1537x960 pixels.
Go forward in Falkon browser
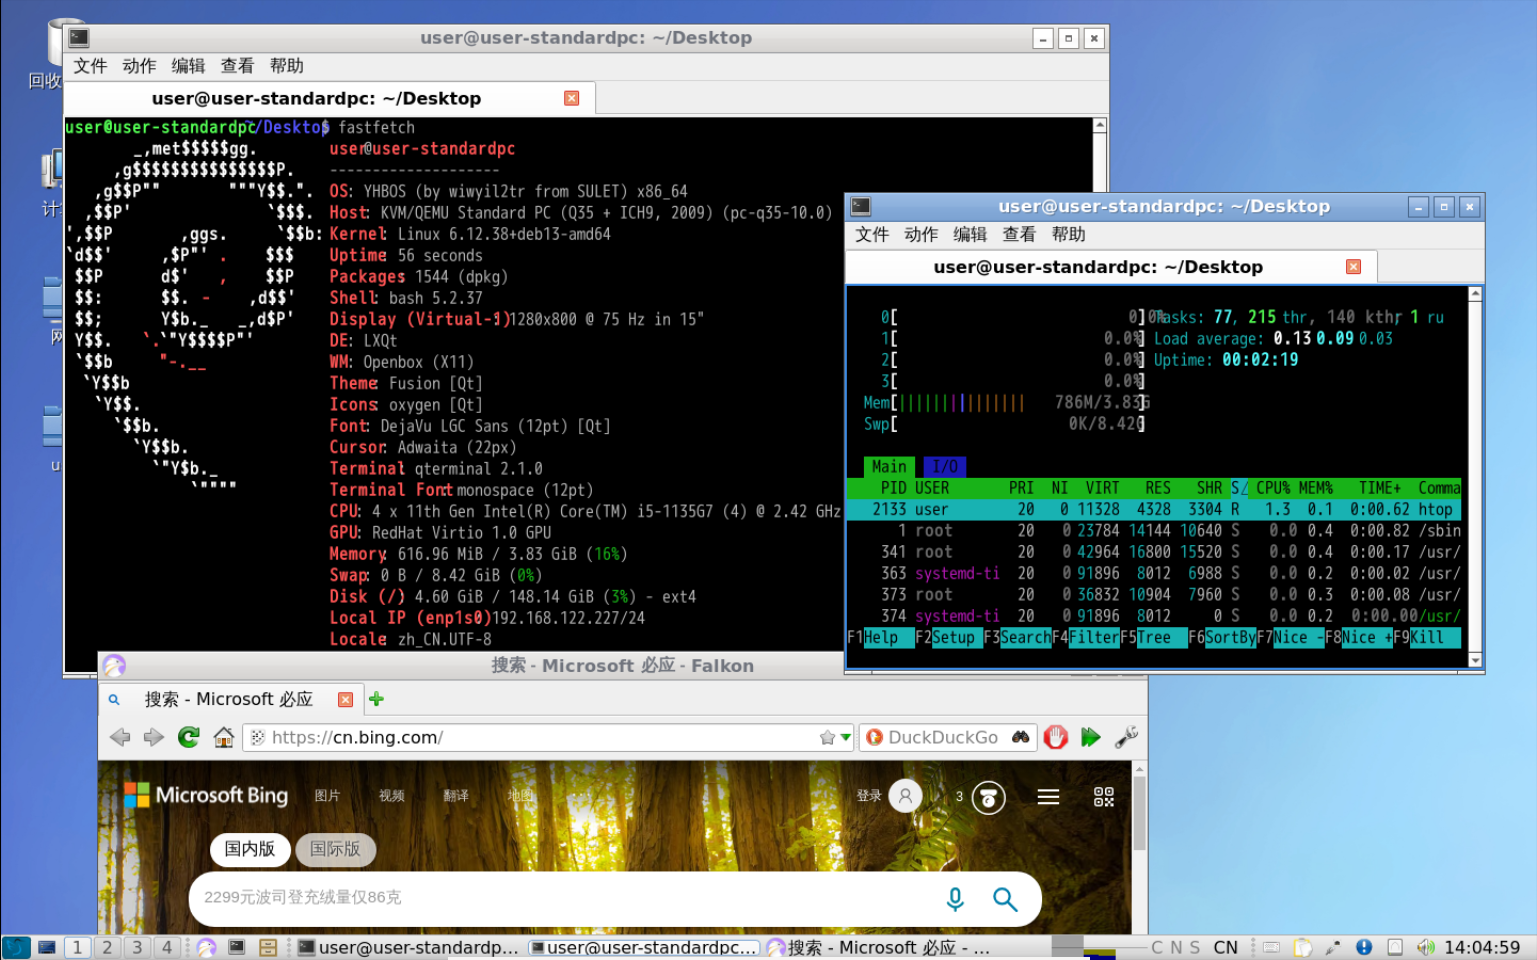coord(154,737)
